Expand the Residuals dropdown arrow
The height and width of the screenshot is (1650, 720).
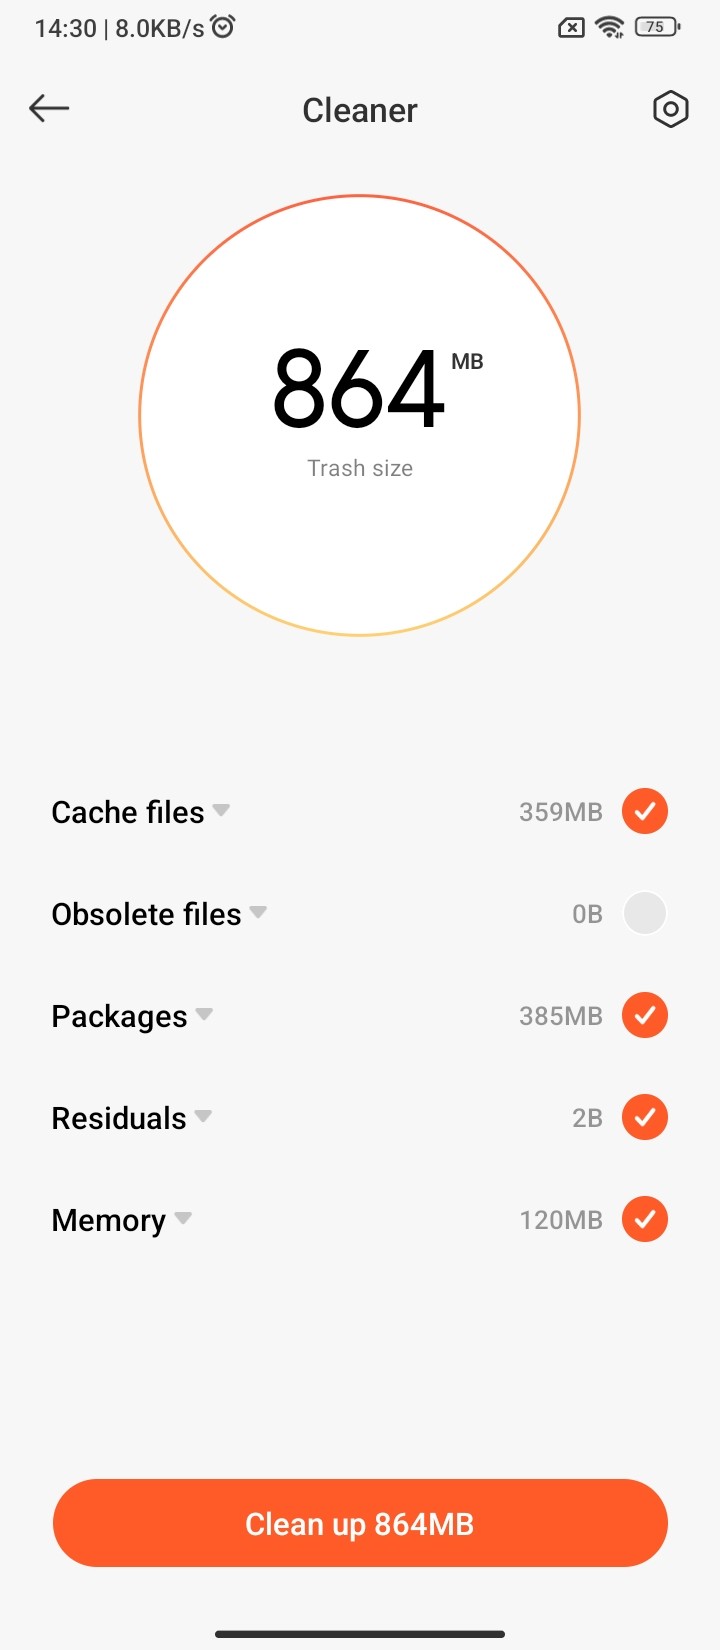(x=203, y=1116)
